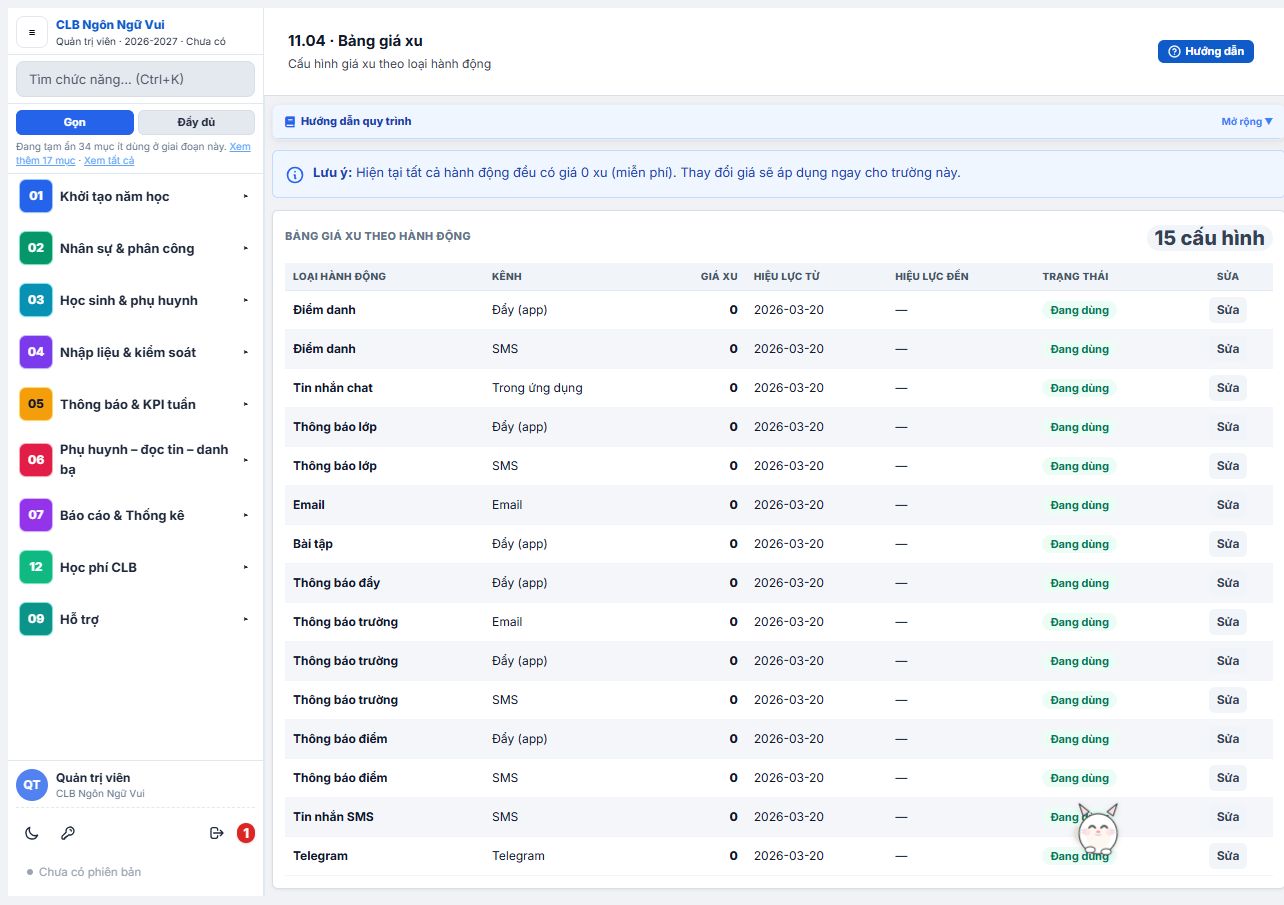
Task: Open the hamburger menu button
Action: (32, 32)
